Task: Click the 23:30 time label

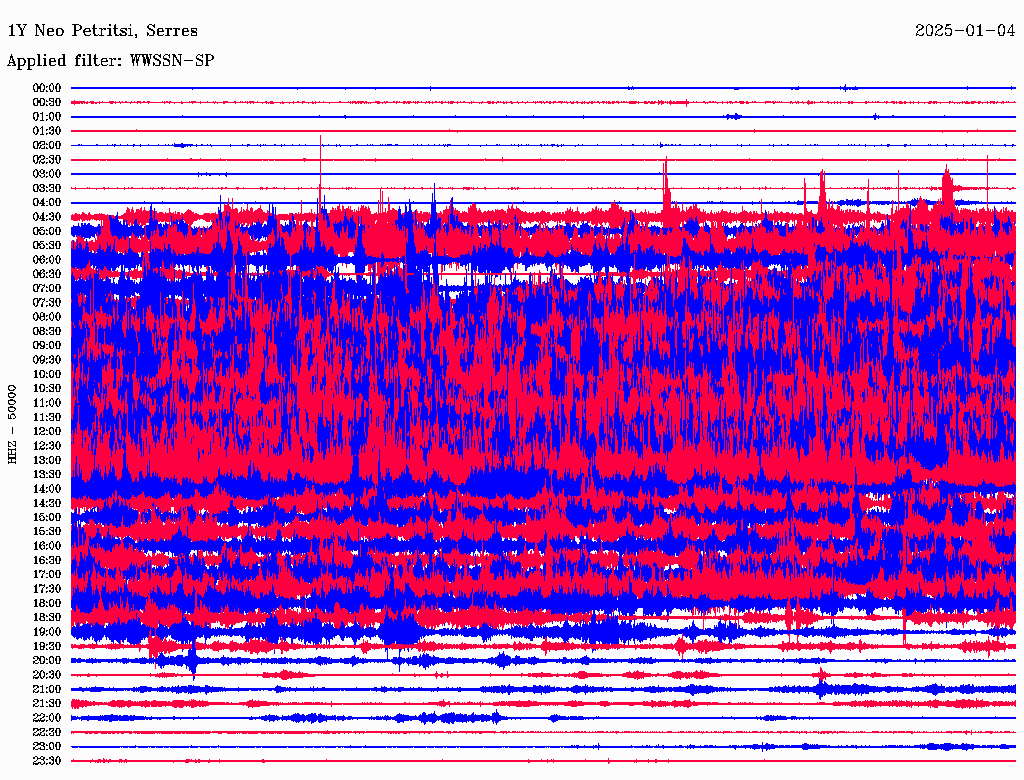Action: 47,761
